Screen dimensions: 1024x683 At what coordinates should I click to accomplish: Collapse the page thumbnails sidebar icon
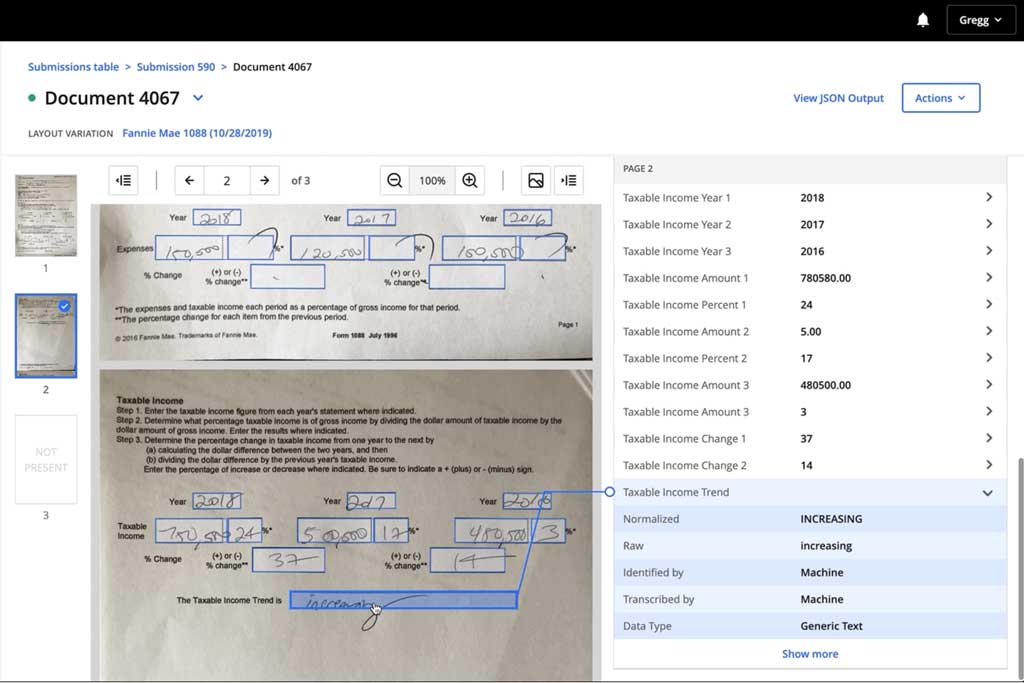click(x=123, y=180)
